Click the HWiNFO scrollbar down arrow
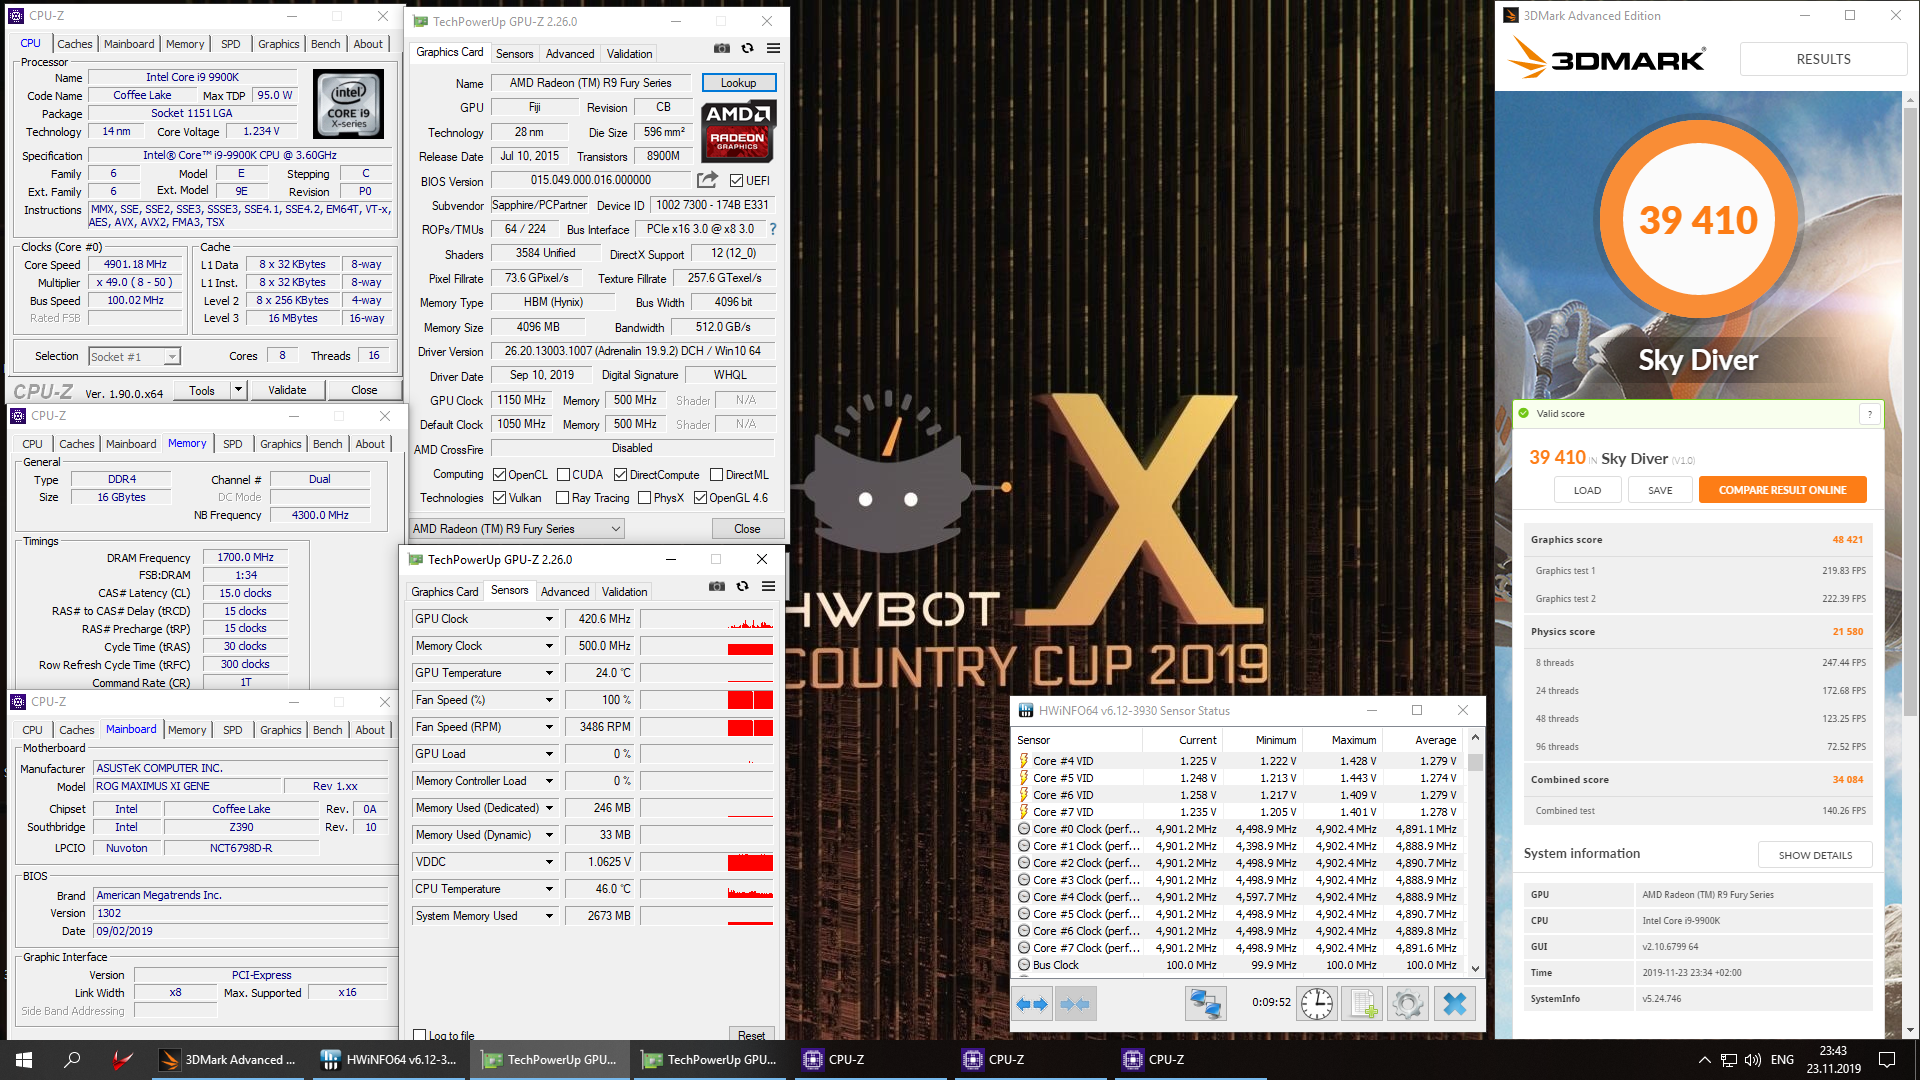Viewport: 1920px width, 1080px height. coord(1475,967)
